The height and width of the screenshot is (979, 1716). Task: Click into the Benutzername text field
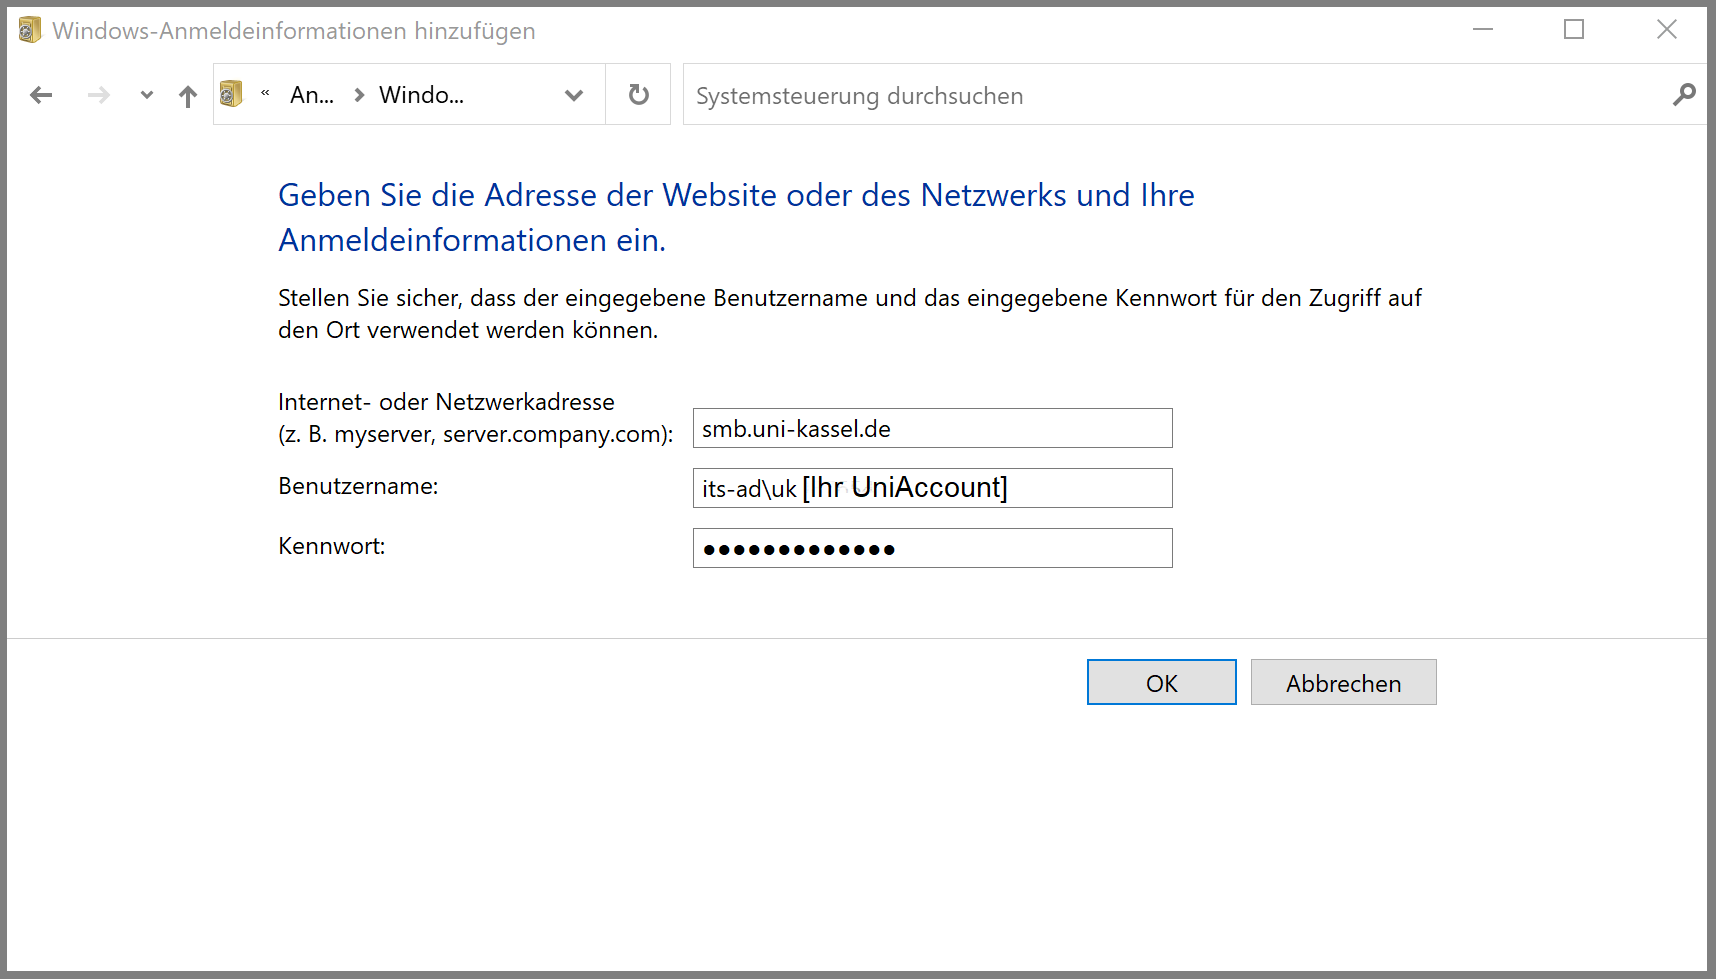coord(932,488)
